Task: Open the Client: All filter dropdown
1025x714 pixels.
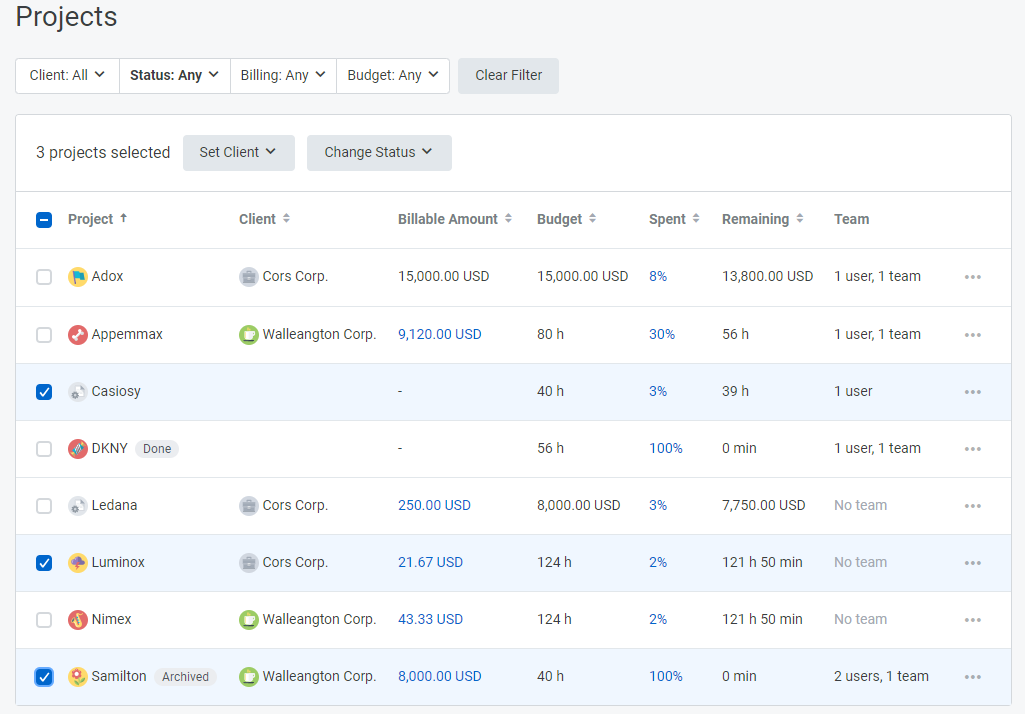Action: [x=67, y=76]
